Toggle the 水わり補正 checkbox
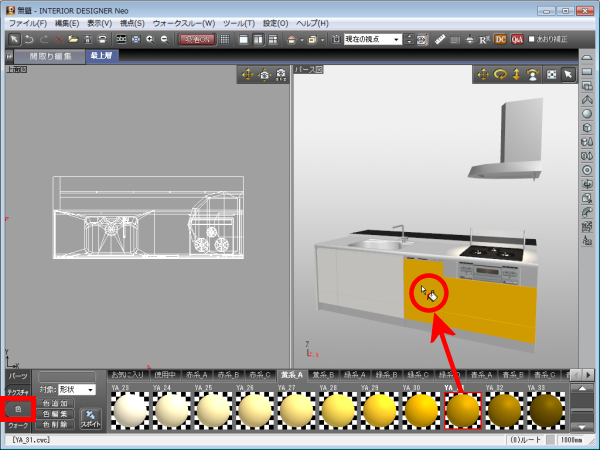The height and width of the screenshot is (450, 600). point(534,39)
